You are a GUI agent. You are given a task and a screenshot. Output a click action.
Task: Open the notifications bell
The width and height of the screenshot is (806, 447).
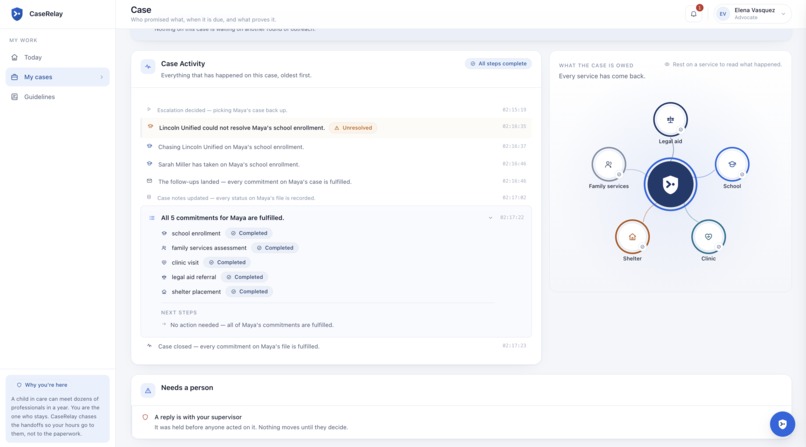coord(693,14)
